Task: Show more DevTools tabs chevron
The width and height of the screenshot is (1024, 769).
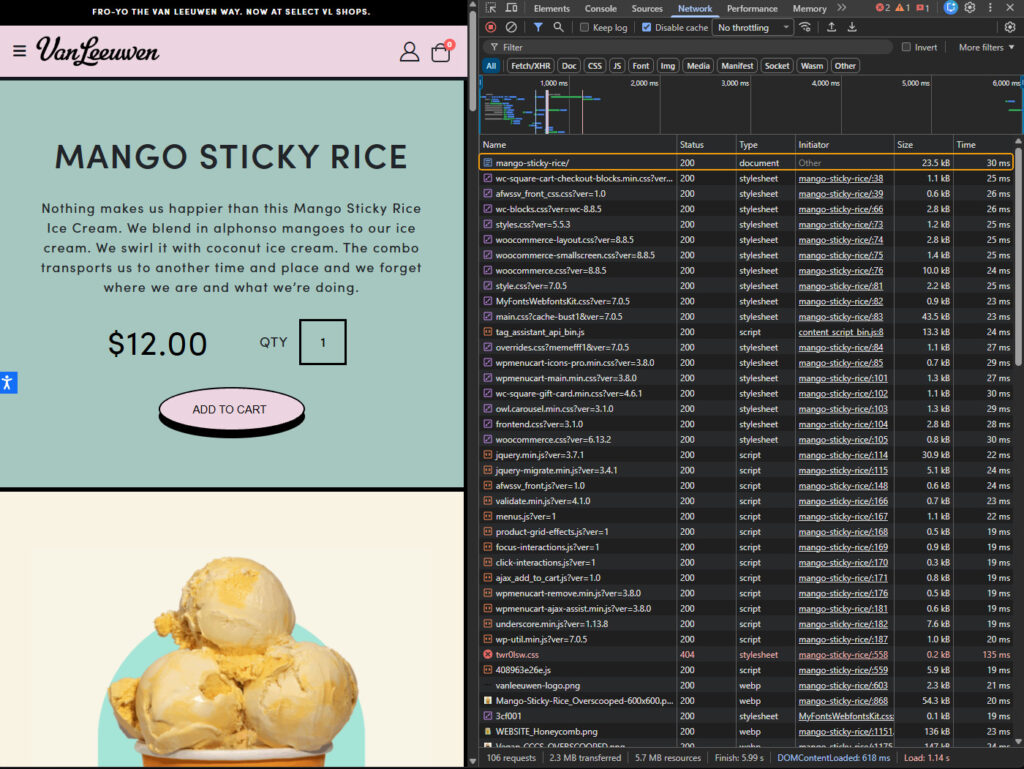Action: (x=842, y=8)
